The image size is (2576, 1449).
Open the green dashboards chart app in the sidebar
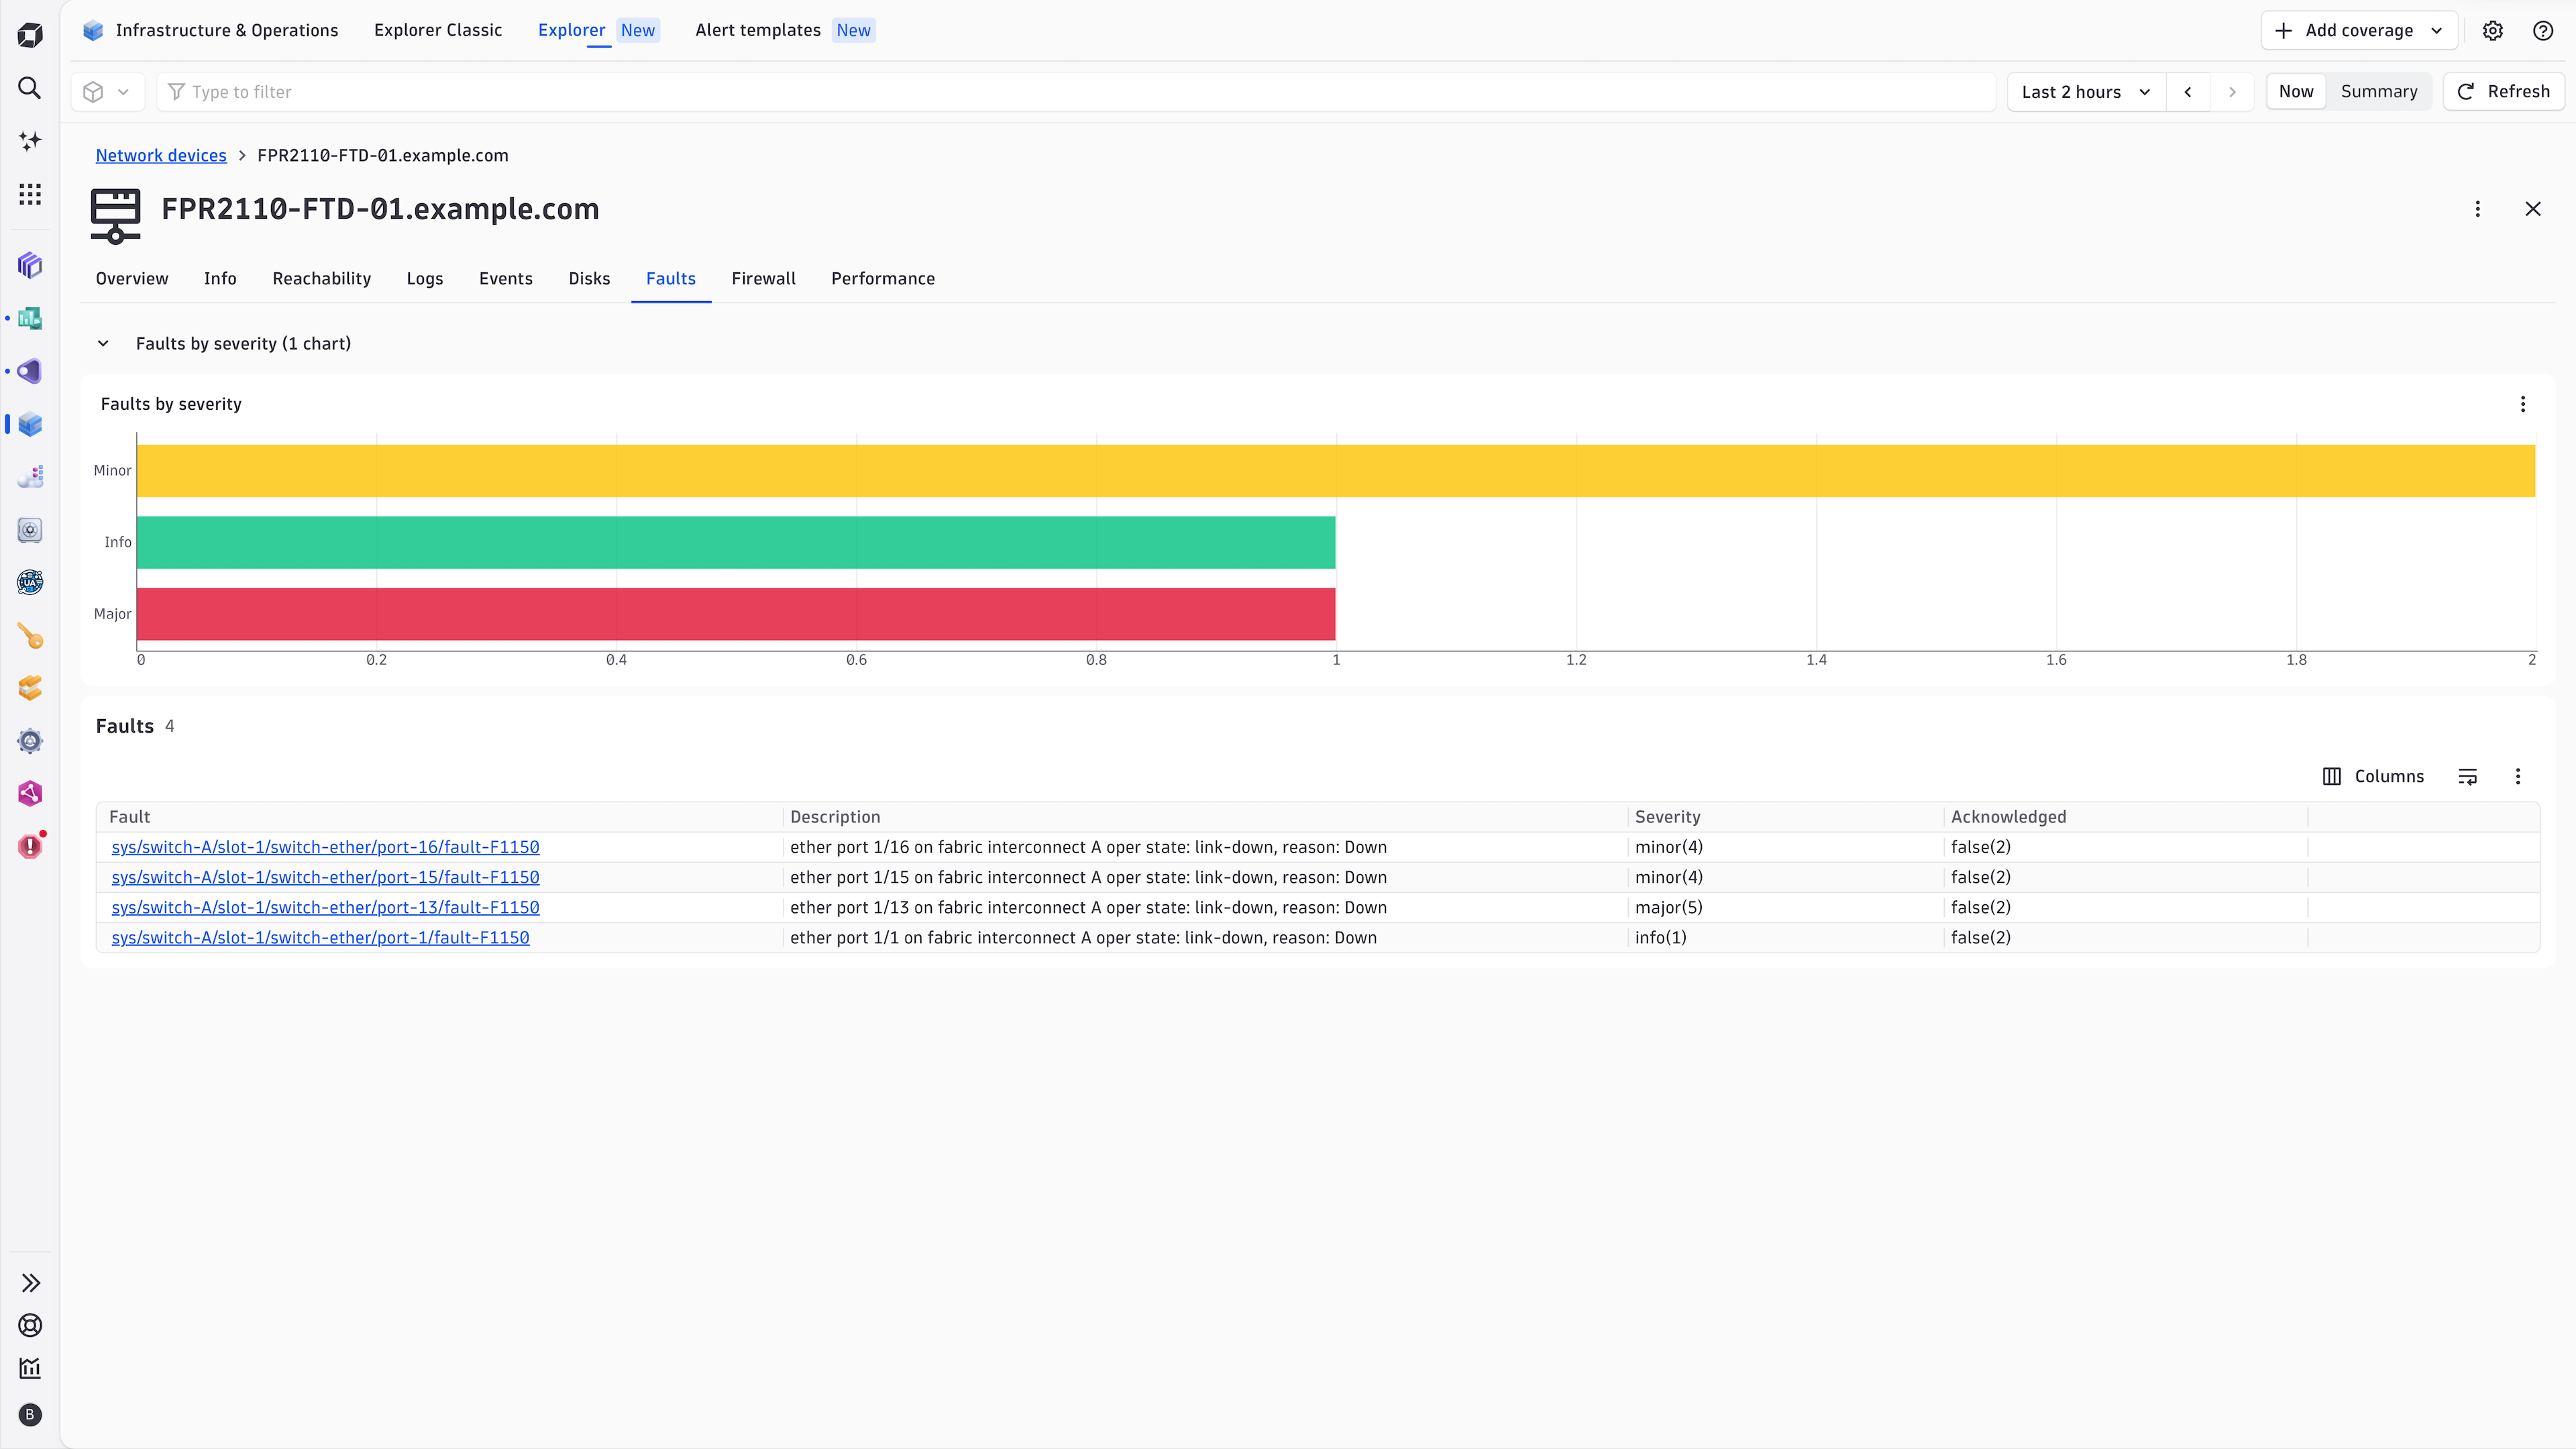[x=30, y=318]
